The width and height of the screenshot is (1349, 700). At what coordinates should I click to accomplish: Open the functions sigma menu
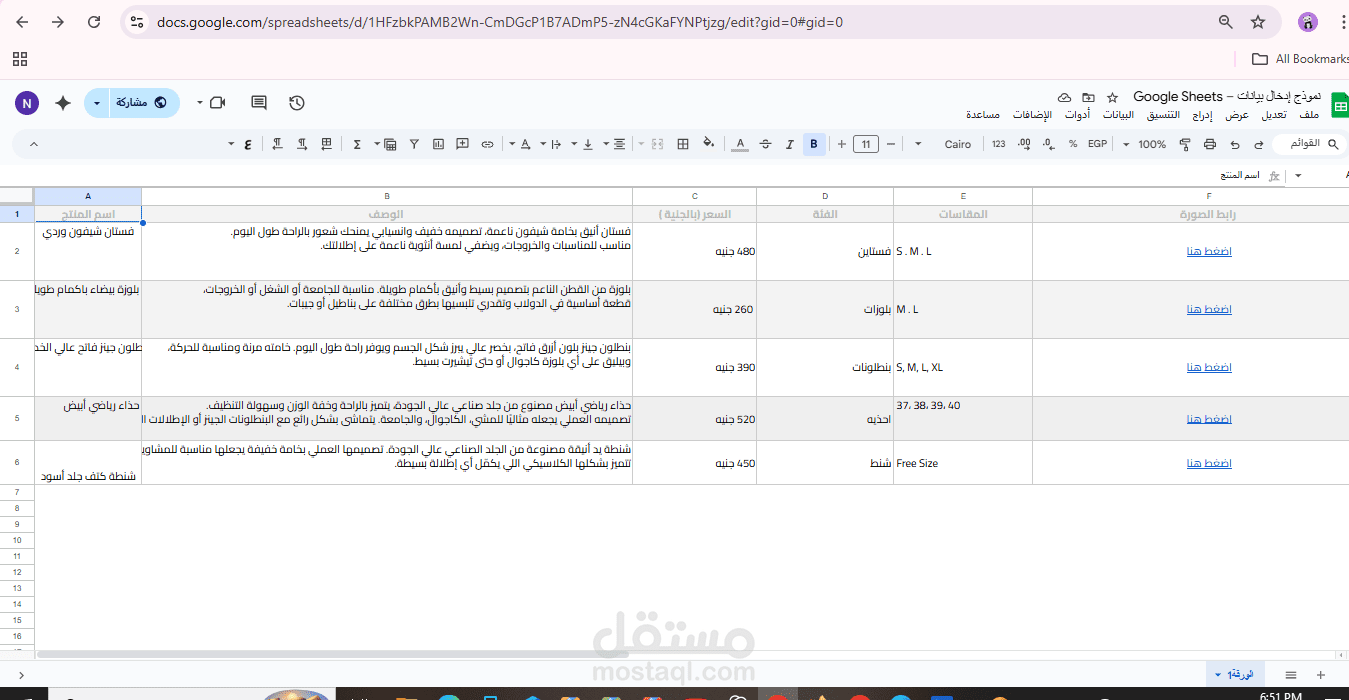pos(357,145)
